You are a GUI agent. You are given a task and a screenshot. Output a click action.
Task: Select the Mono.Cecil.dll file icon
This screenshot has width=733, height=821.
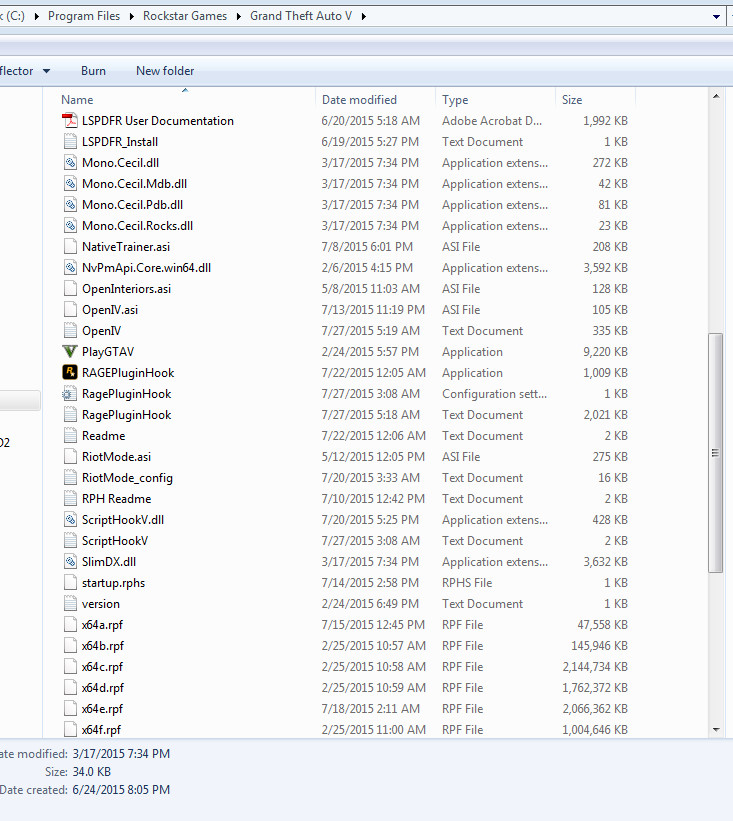click(x=70, y=163)
